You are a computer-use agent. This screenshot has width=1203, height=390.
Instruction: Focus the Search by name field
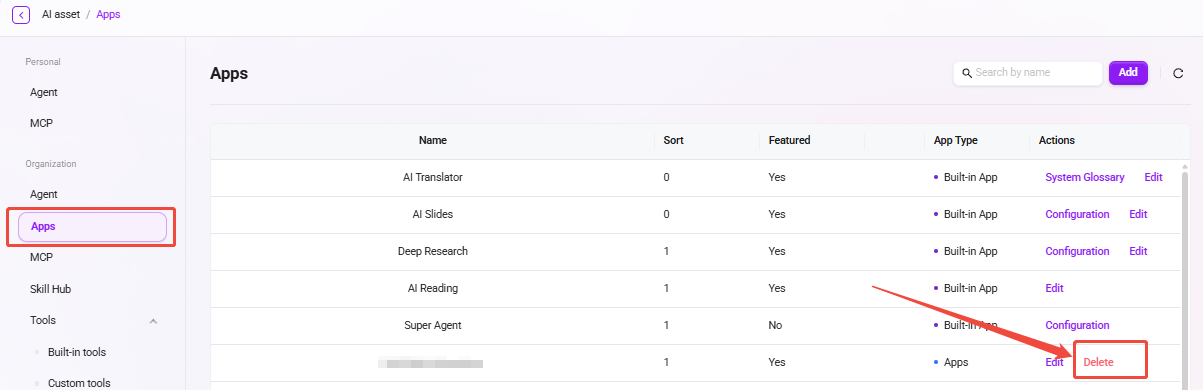click(1028, 73)
